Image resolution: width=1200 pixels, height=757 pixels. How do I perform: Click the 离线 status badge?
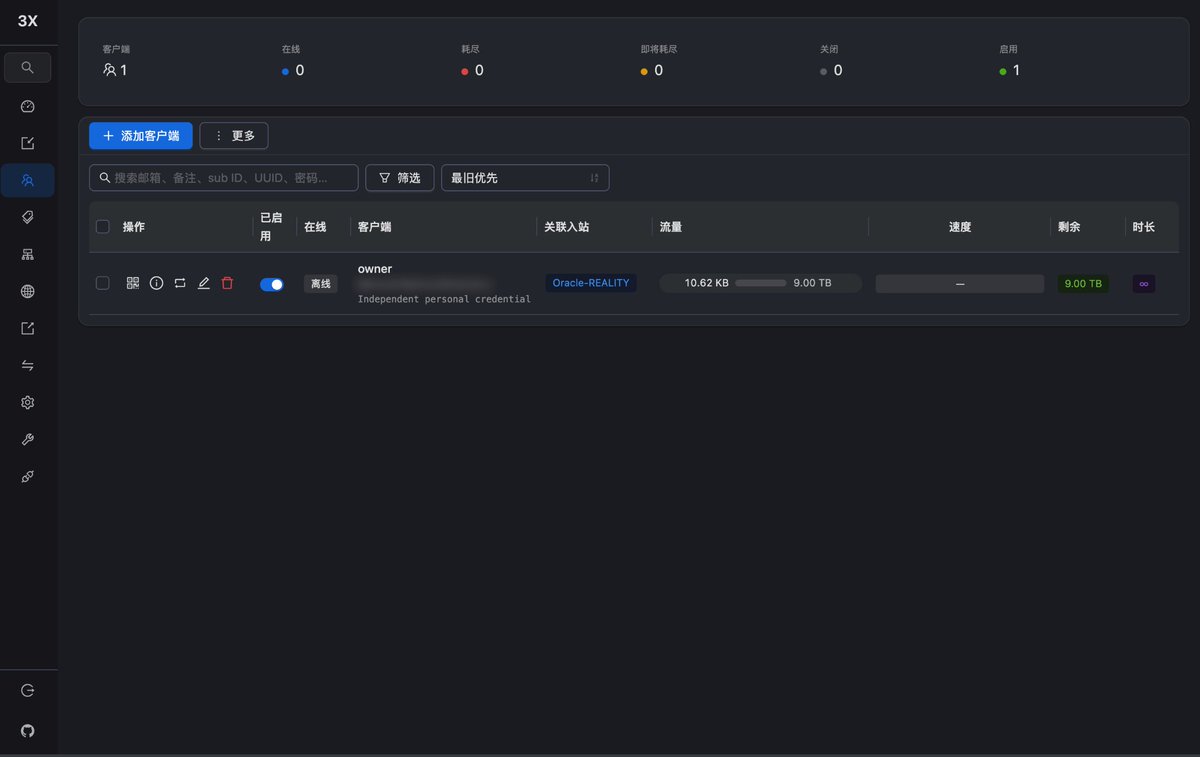pyautogui.click(x=321, y=284)
